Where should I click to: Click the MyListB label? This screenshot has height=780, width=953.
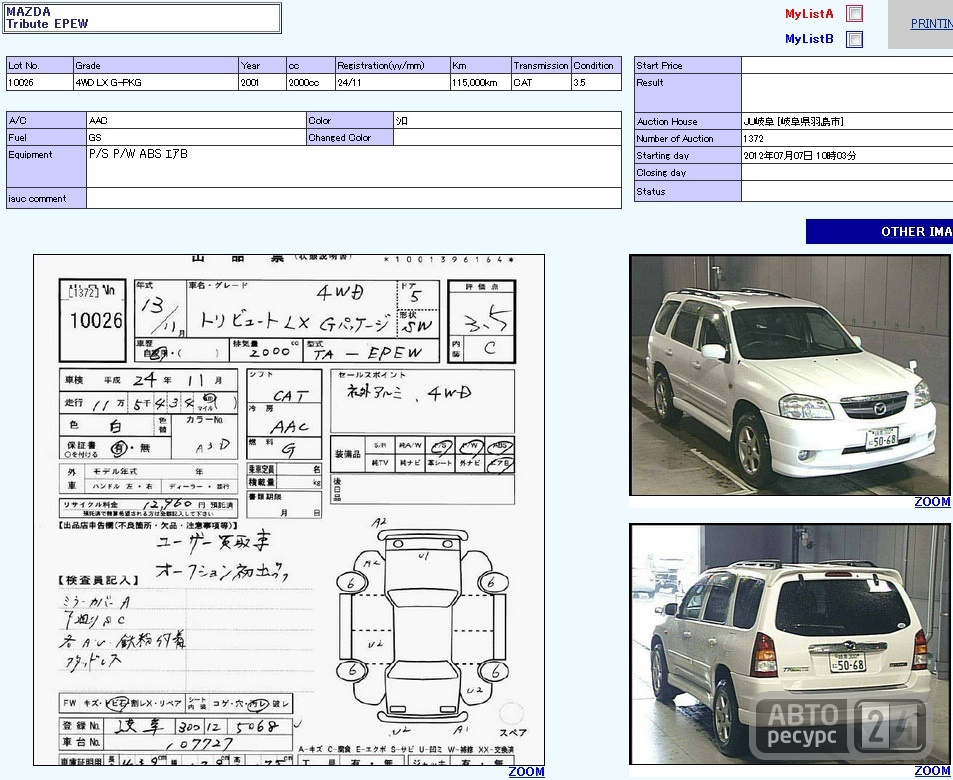(x=809, y=39)
